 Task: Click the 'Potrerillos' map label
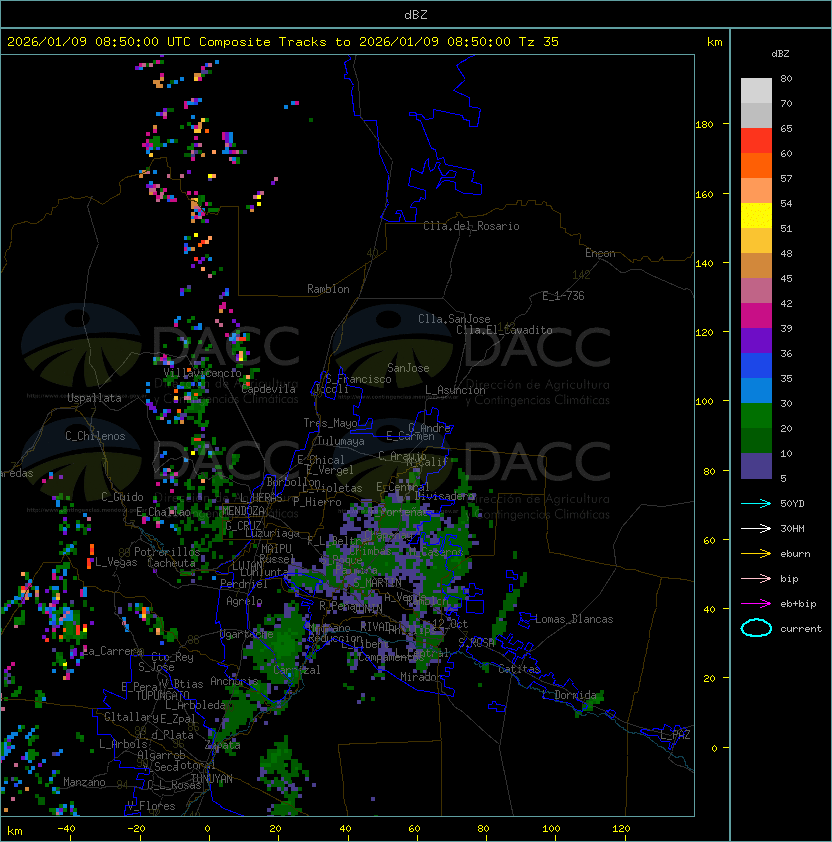click(167, 551)
